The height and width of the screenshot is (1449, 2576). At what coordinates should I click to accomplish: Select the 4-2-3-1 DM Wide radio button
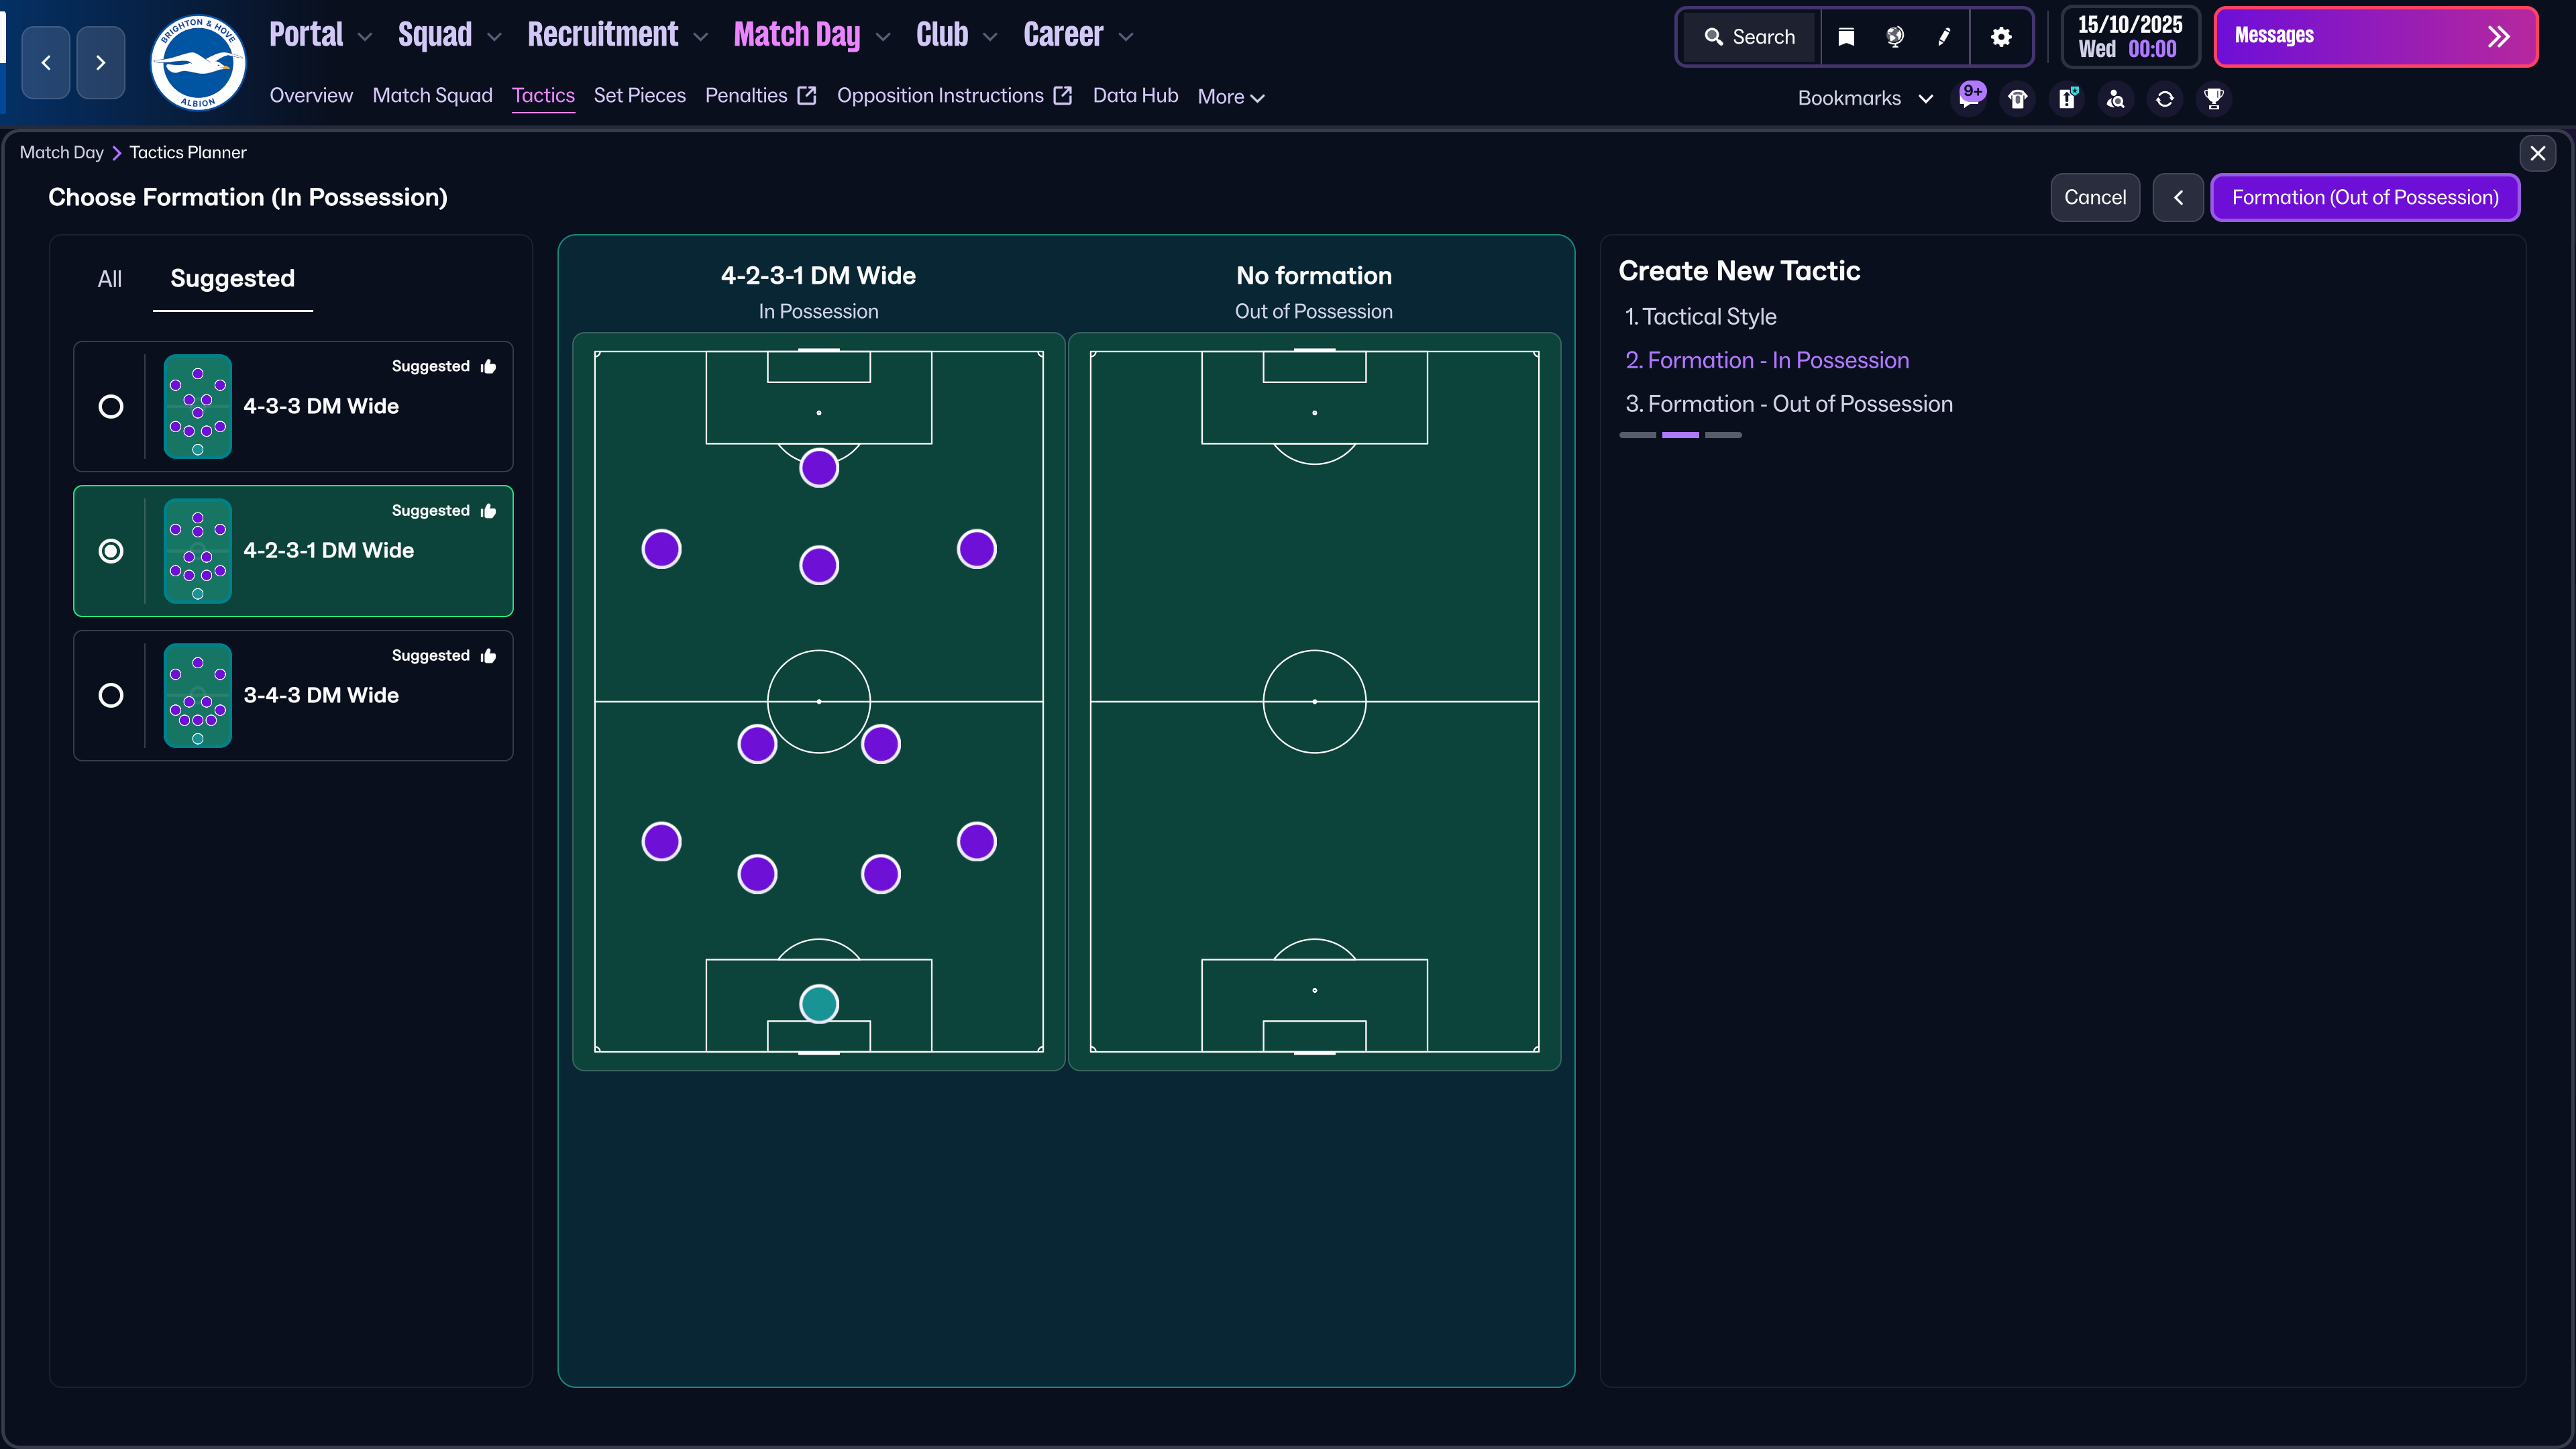tap(111, 551)
